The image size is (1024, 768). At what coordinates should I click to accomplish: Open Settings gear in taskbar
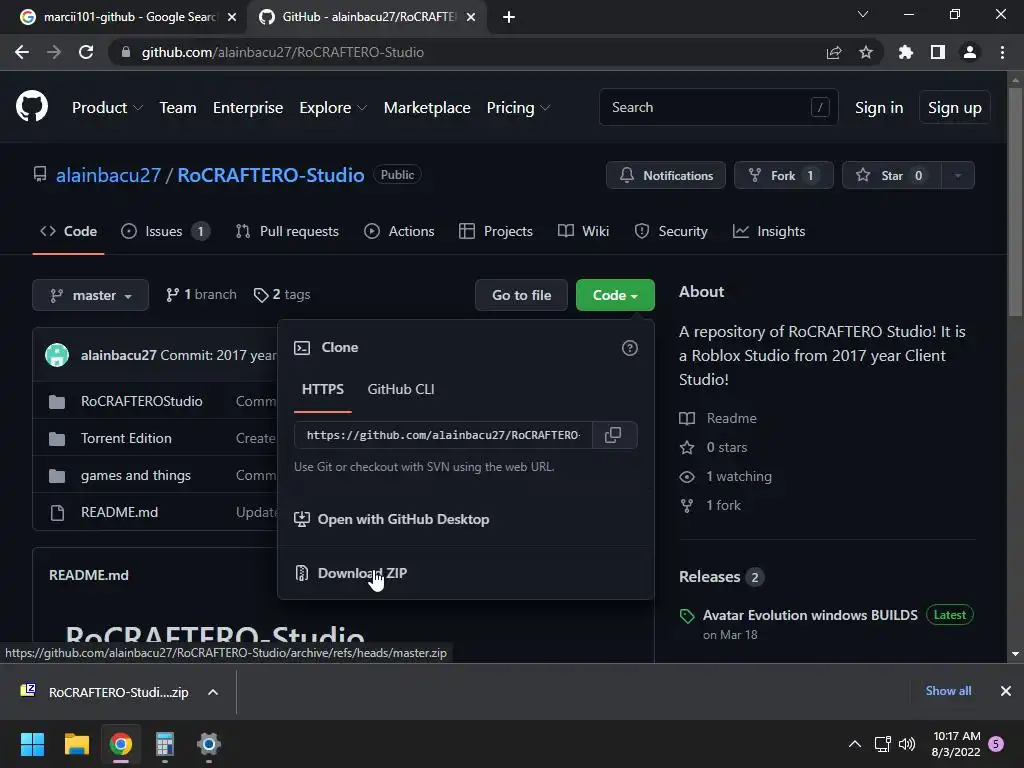[209, 744]
